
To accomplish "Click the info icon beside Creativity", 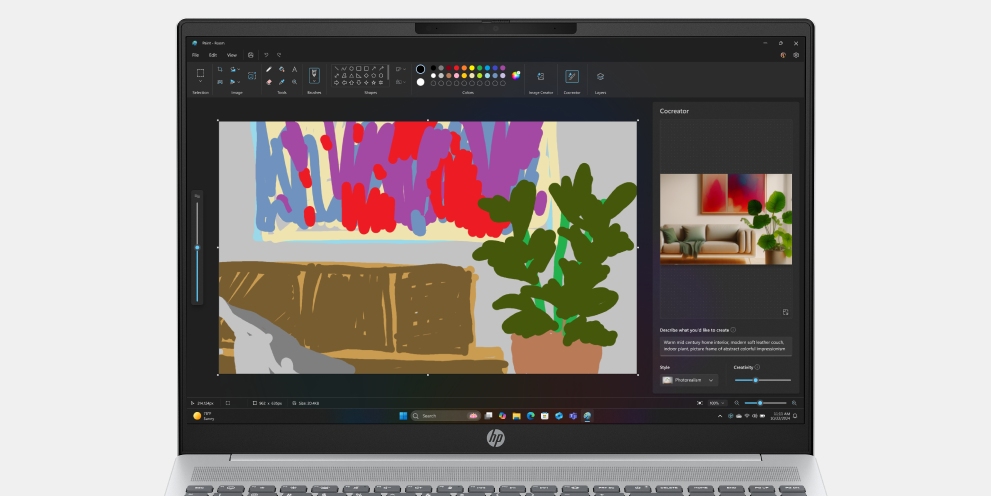I will pos(757,367).
